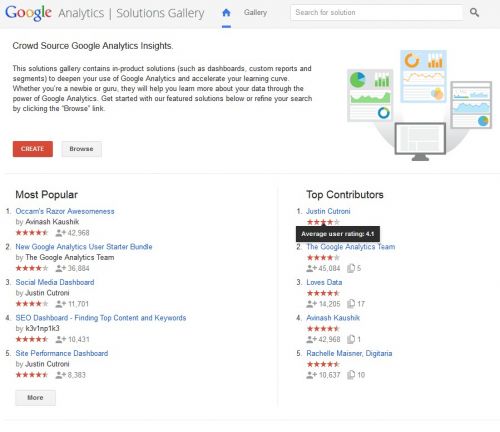Viewport: 500px width, 432px height.
Task: Click stars under The Google Analytics Team contributor
Action: (323, 257)
